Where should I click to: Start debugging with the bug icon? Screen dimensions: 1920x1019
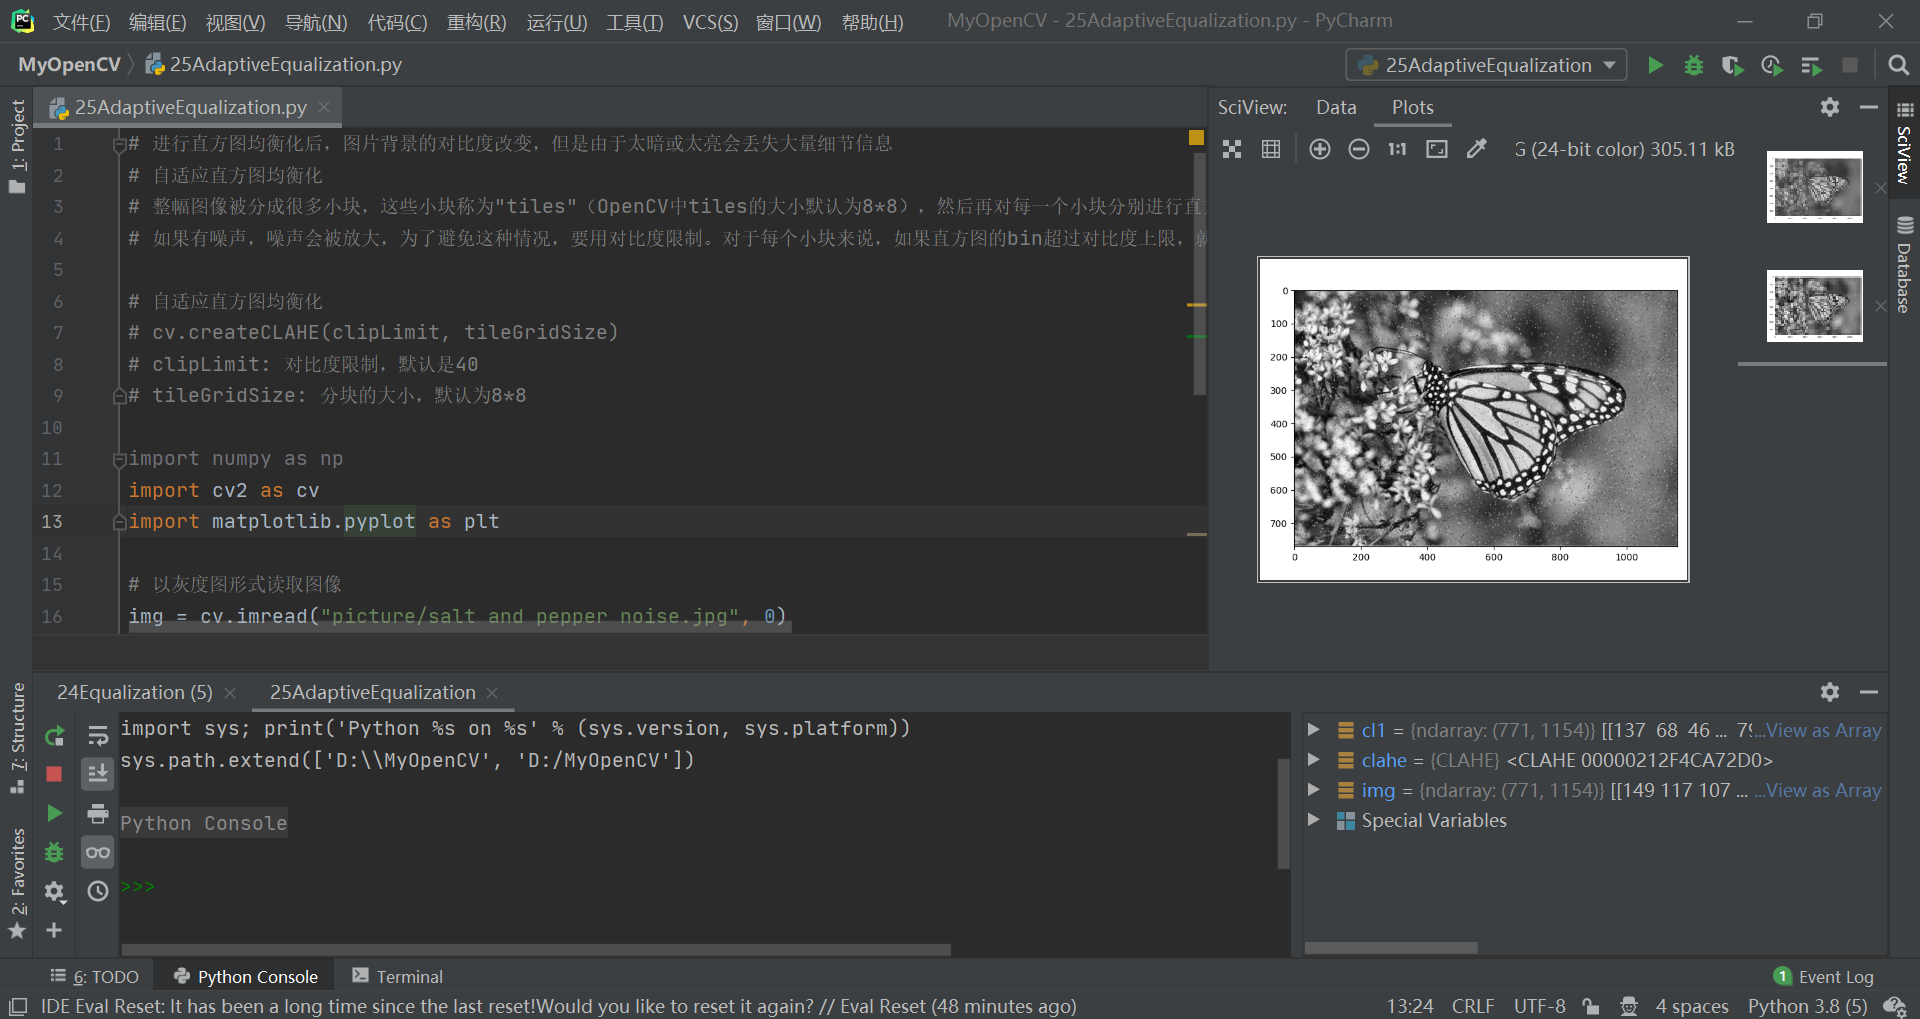point(1693,64)
